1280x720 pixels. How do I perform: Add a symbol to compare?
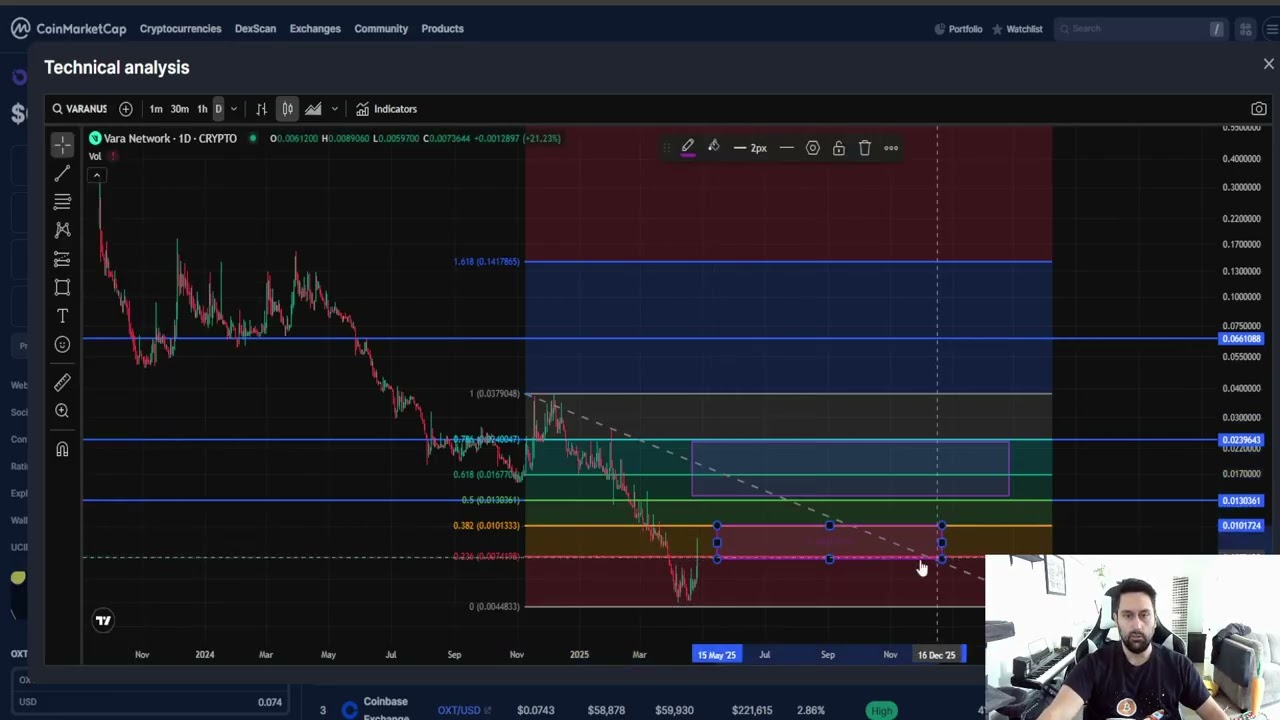pyautogui.click(x=126, y=109)
